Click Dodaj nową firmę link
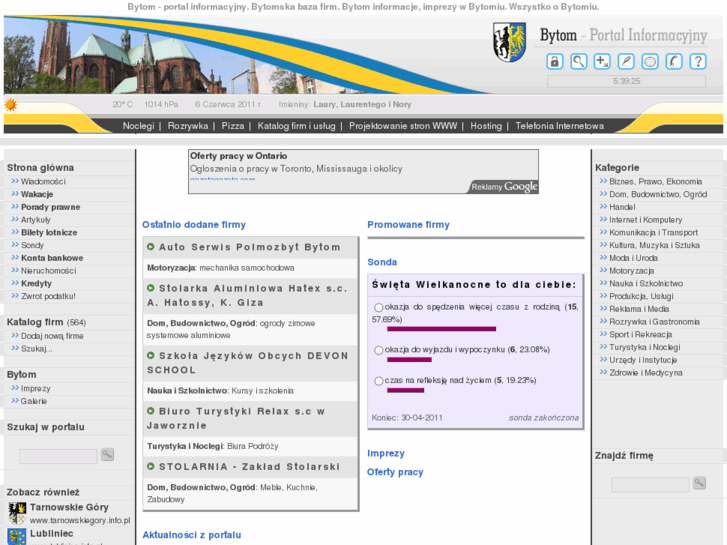Viewport: 727px width, 545px height. (52, 336)
